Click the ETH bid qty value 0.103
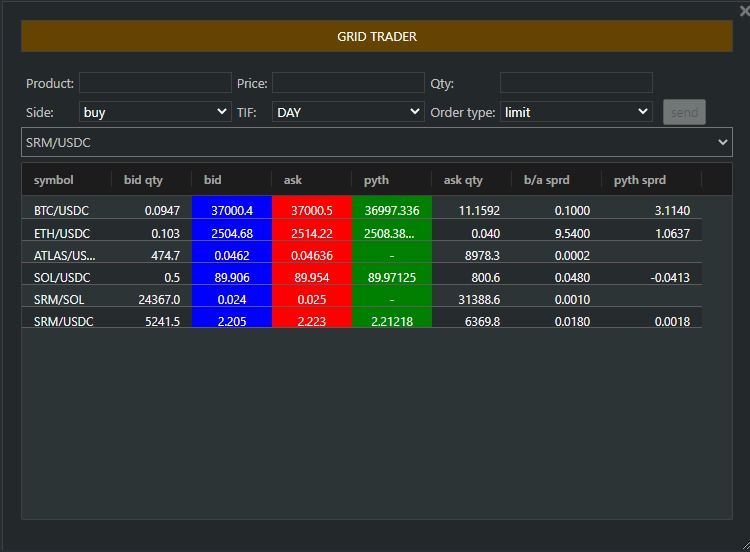This screenshot has width=750, height=552. pyautogui.click(x=165, y=233)
